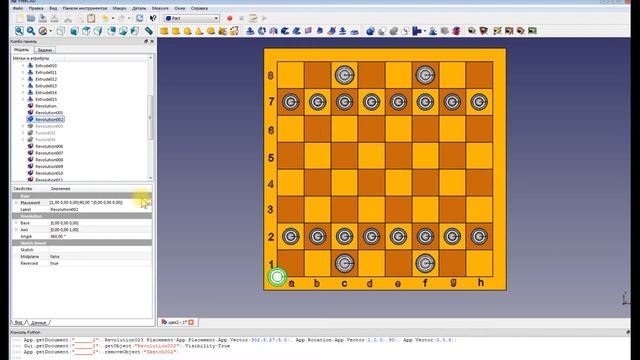Click the Rear view cube icon

111,31
